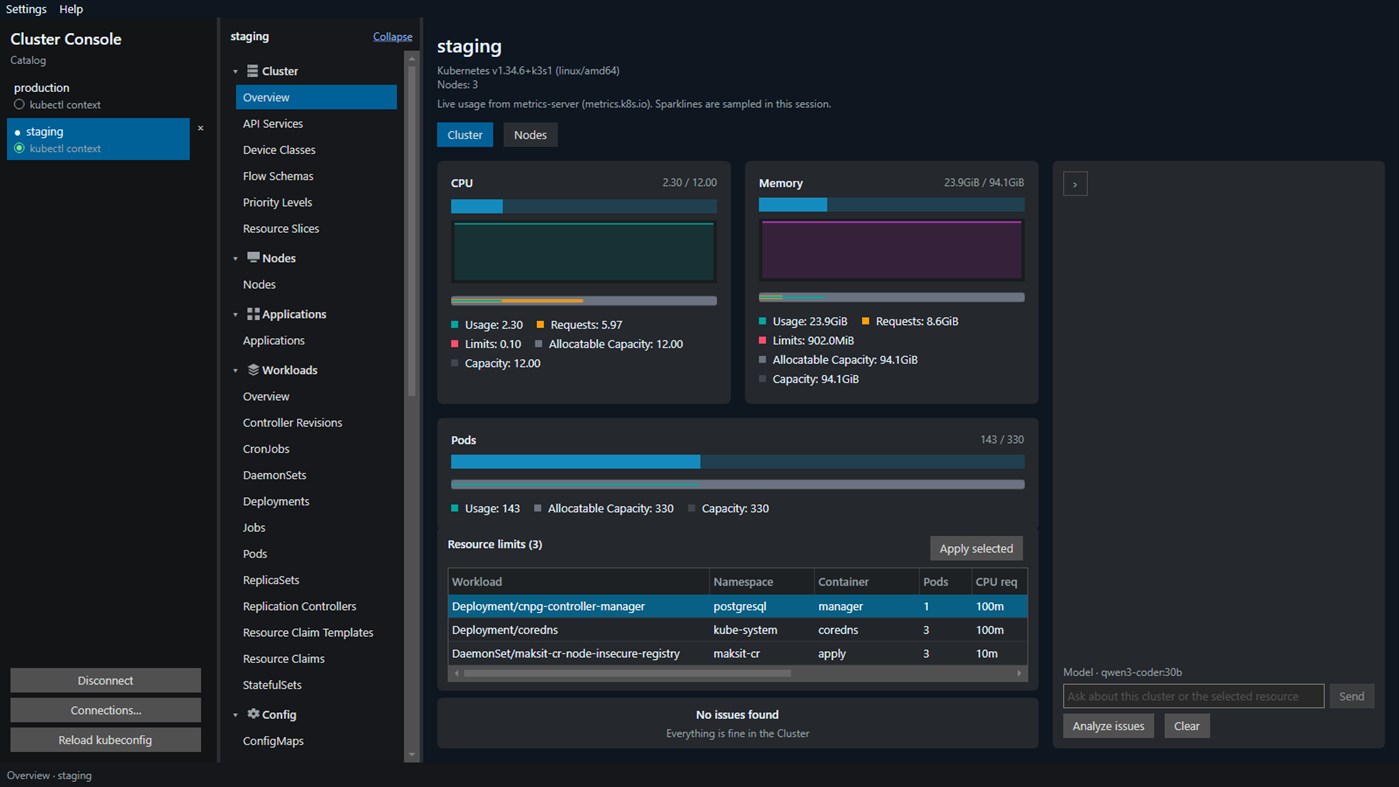This screenshot has height=787, width=1399.
Task: Select the Deployment/coredns row in the table
Action: click(738, 630)
